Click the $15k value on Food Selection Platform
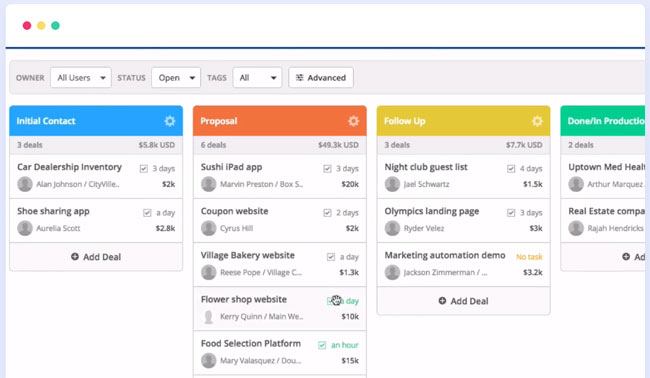The width and height of the screenshot is (650, 378). coord(350,361)
